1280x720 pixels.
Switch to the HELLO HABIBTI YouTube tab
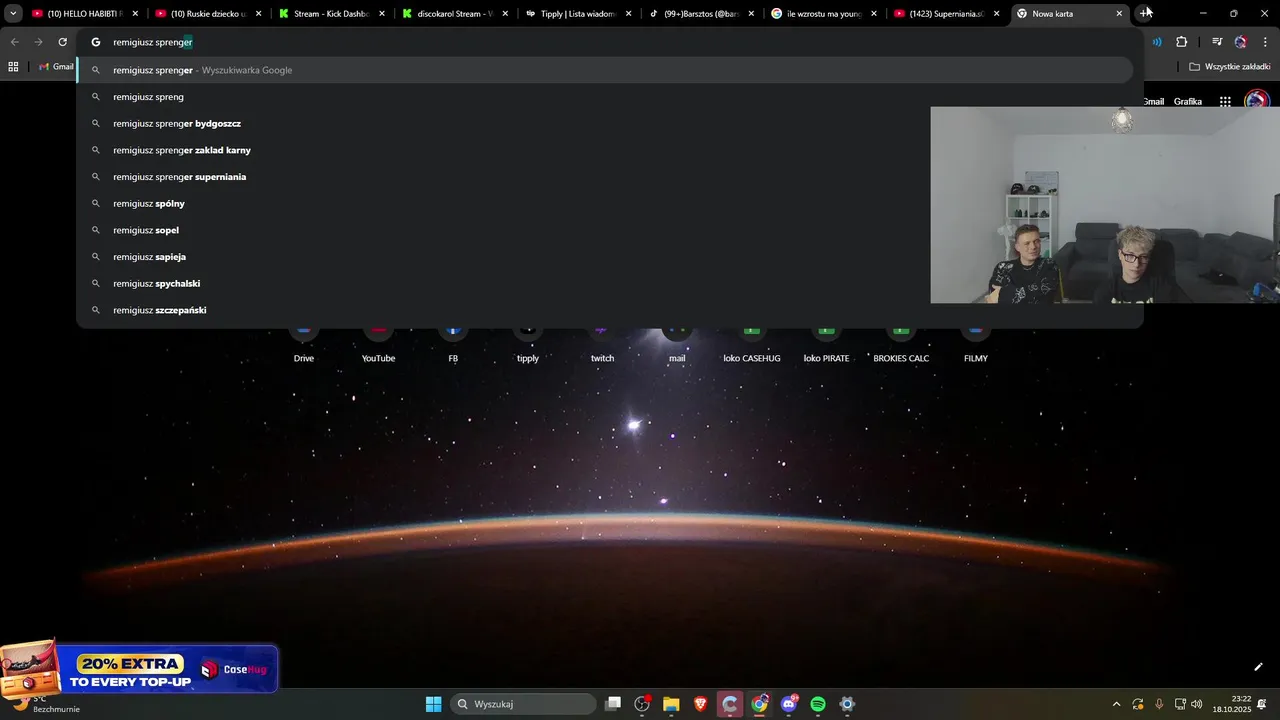(x=85, y=14)
